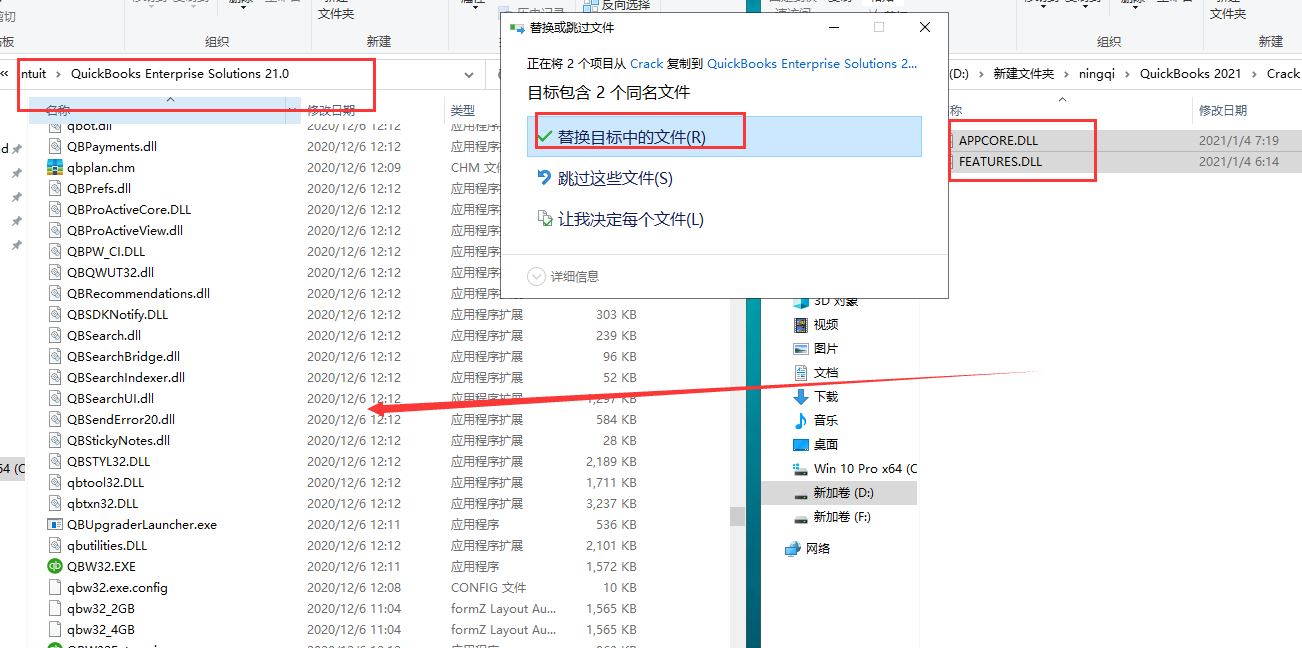Show hidden breadcrumb path chevrons in left window
This screenshot has height=648, width=1302.
point(5,74)
